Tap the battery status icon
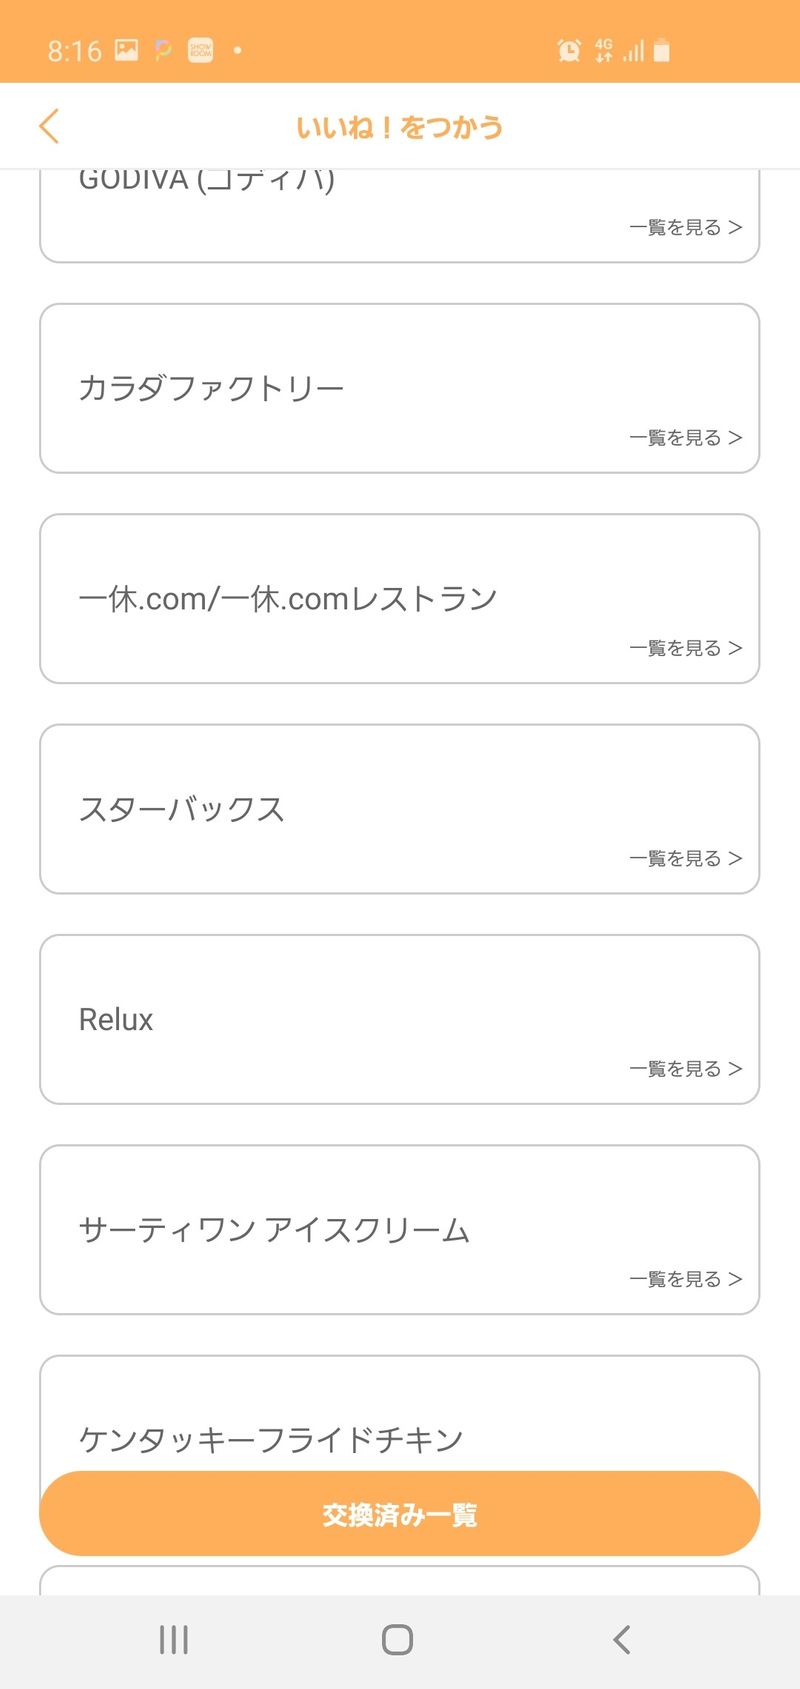This screenshot has width=800, height=1689. pos(662,50)
